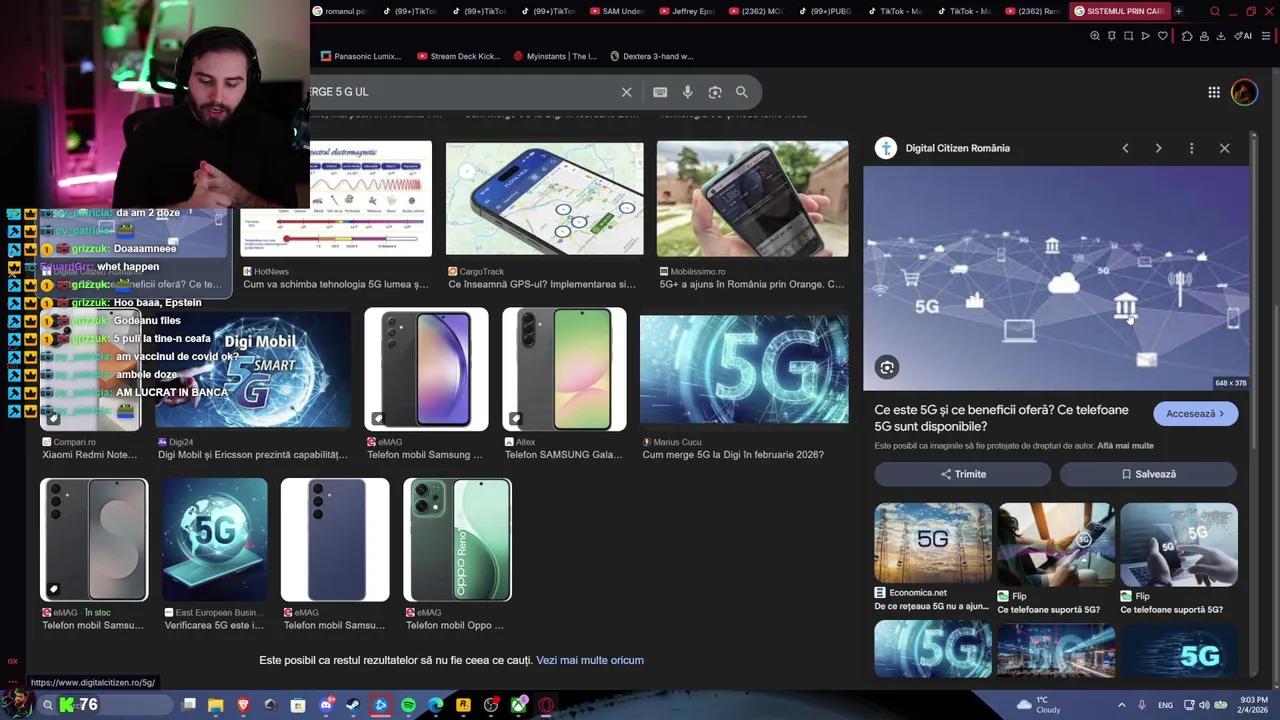Open the Panasonic Lumix bookmark
This screenshot has height=720, width=1280.
coord(361,56)
